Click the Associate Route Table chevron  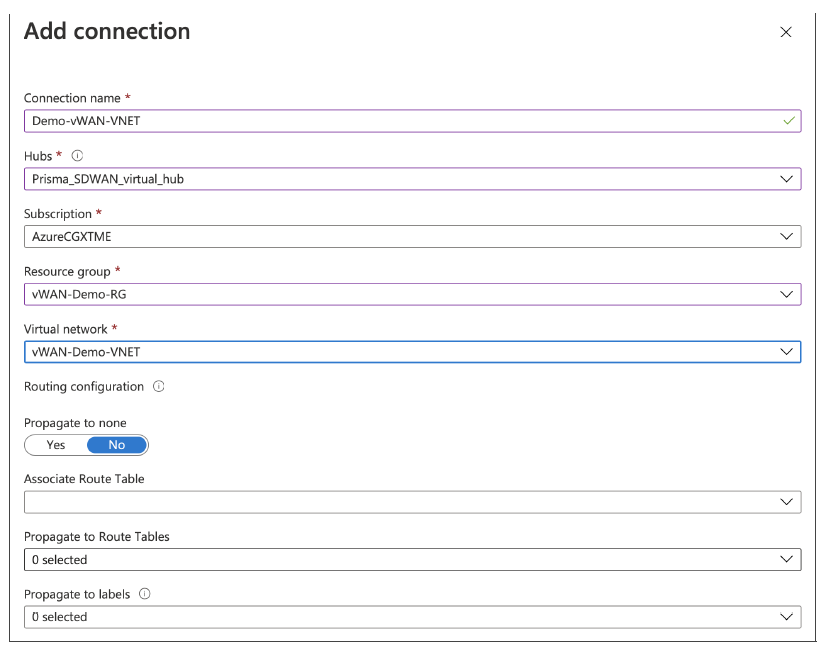(787, 502)
